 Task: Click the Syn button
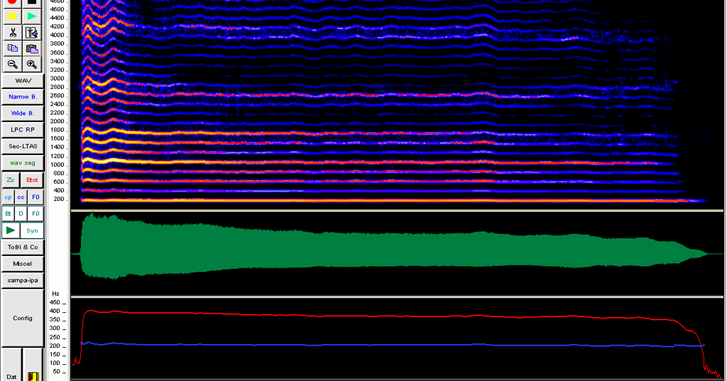32,230
